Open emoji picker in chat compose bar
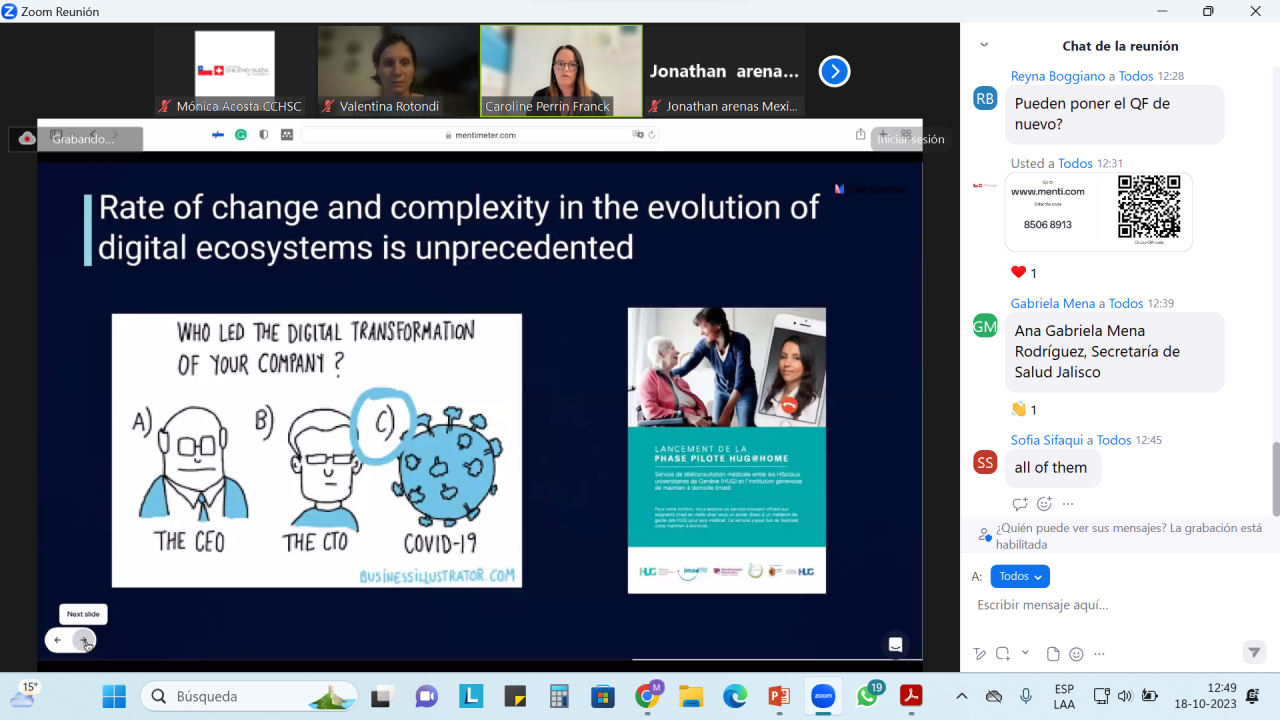 point(1076,654)
